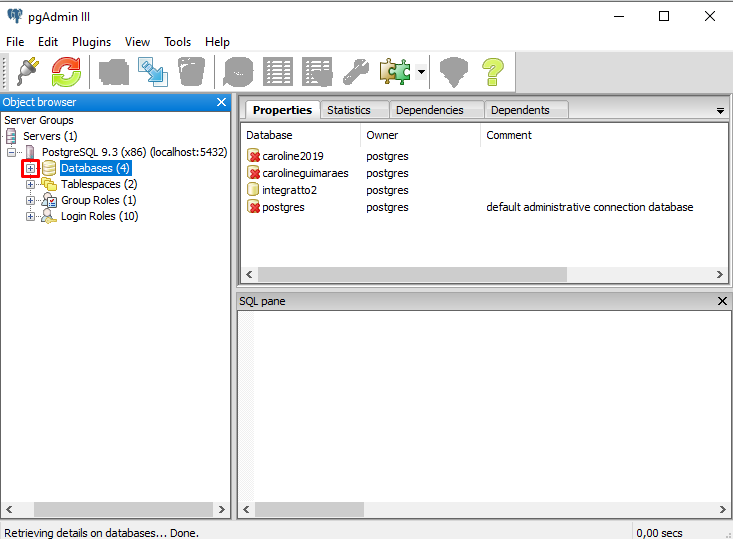
Task: Click the Databases cylinder icon in tree
Action: coord(49,168)
